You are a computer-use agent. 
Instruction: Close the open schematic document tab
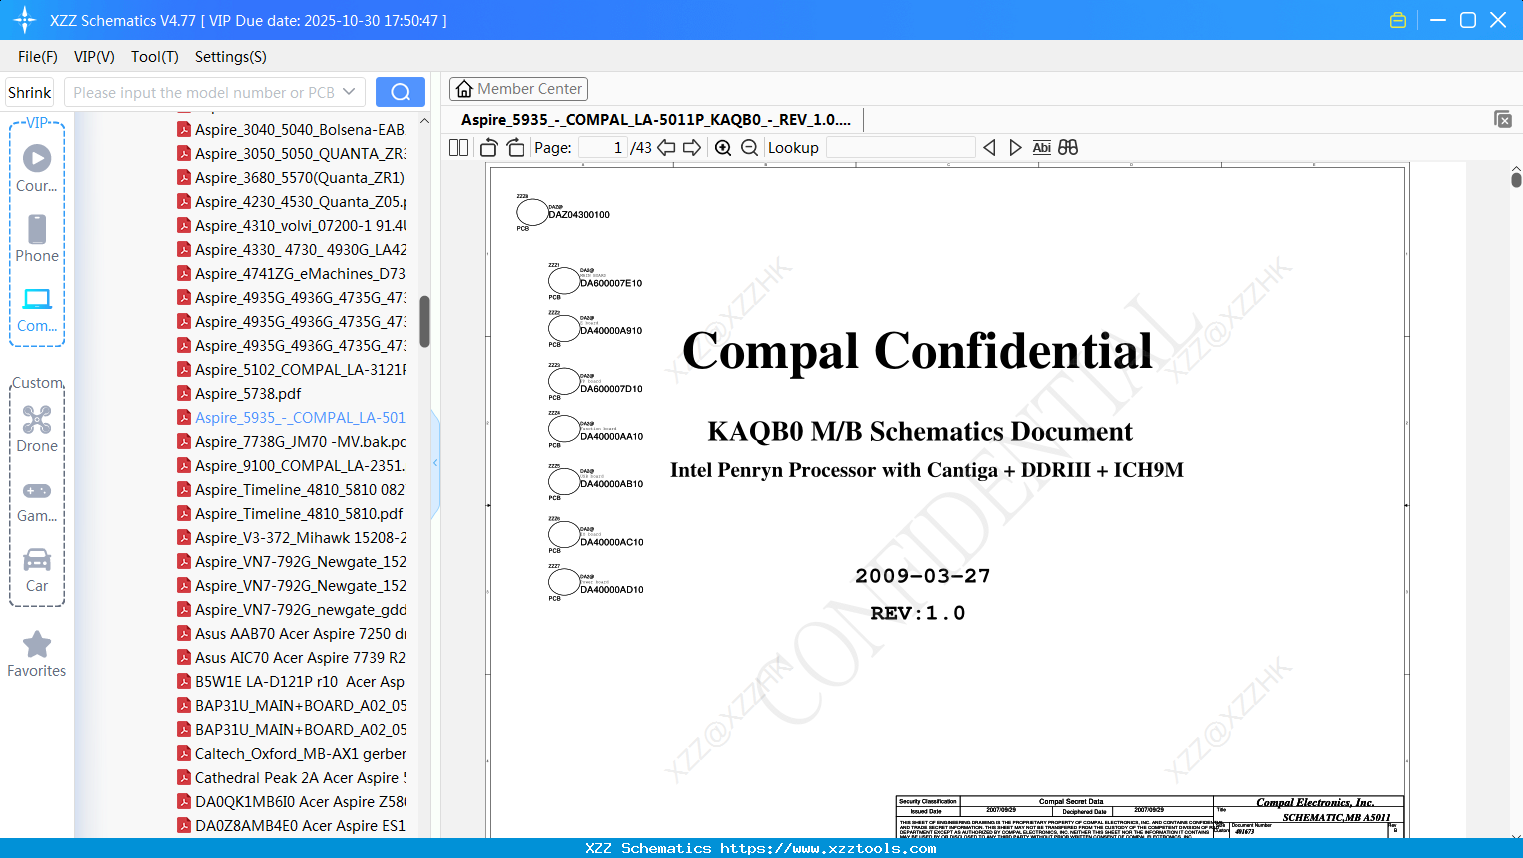(x=1503, y=119)
